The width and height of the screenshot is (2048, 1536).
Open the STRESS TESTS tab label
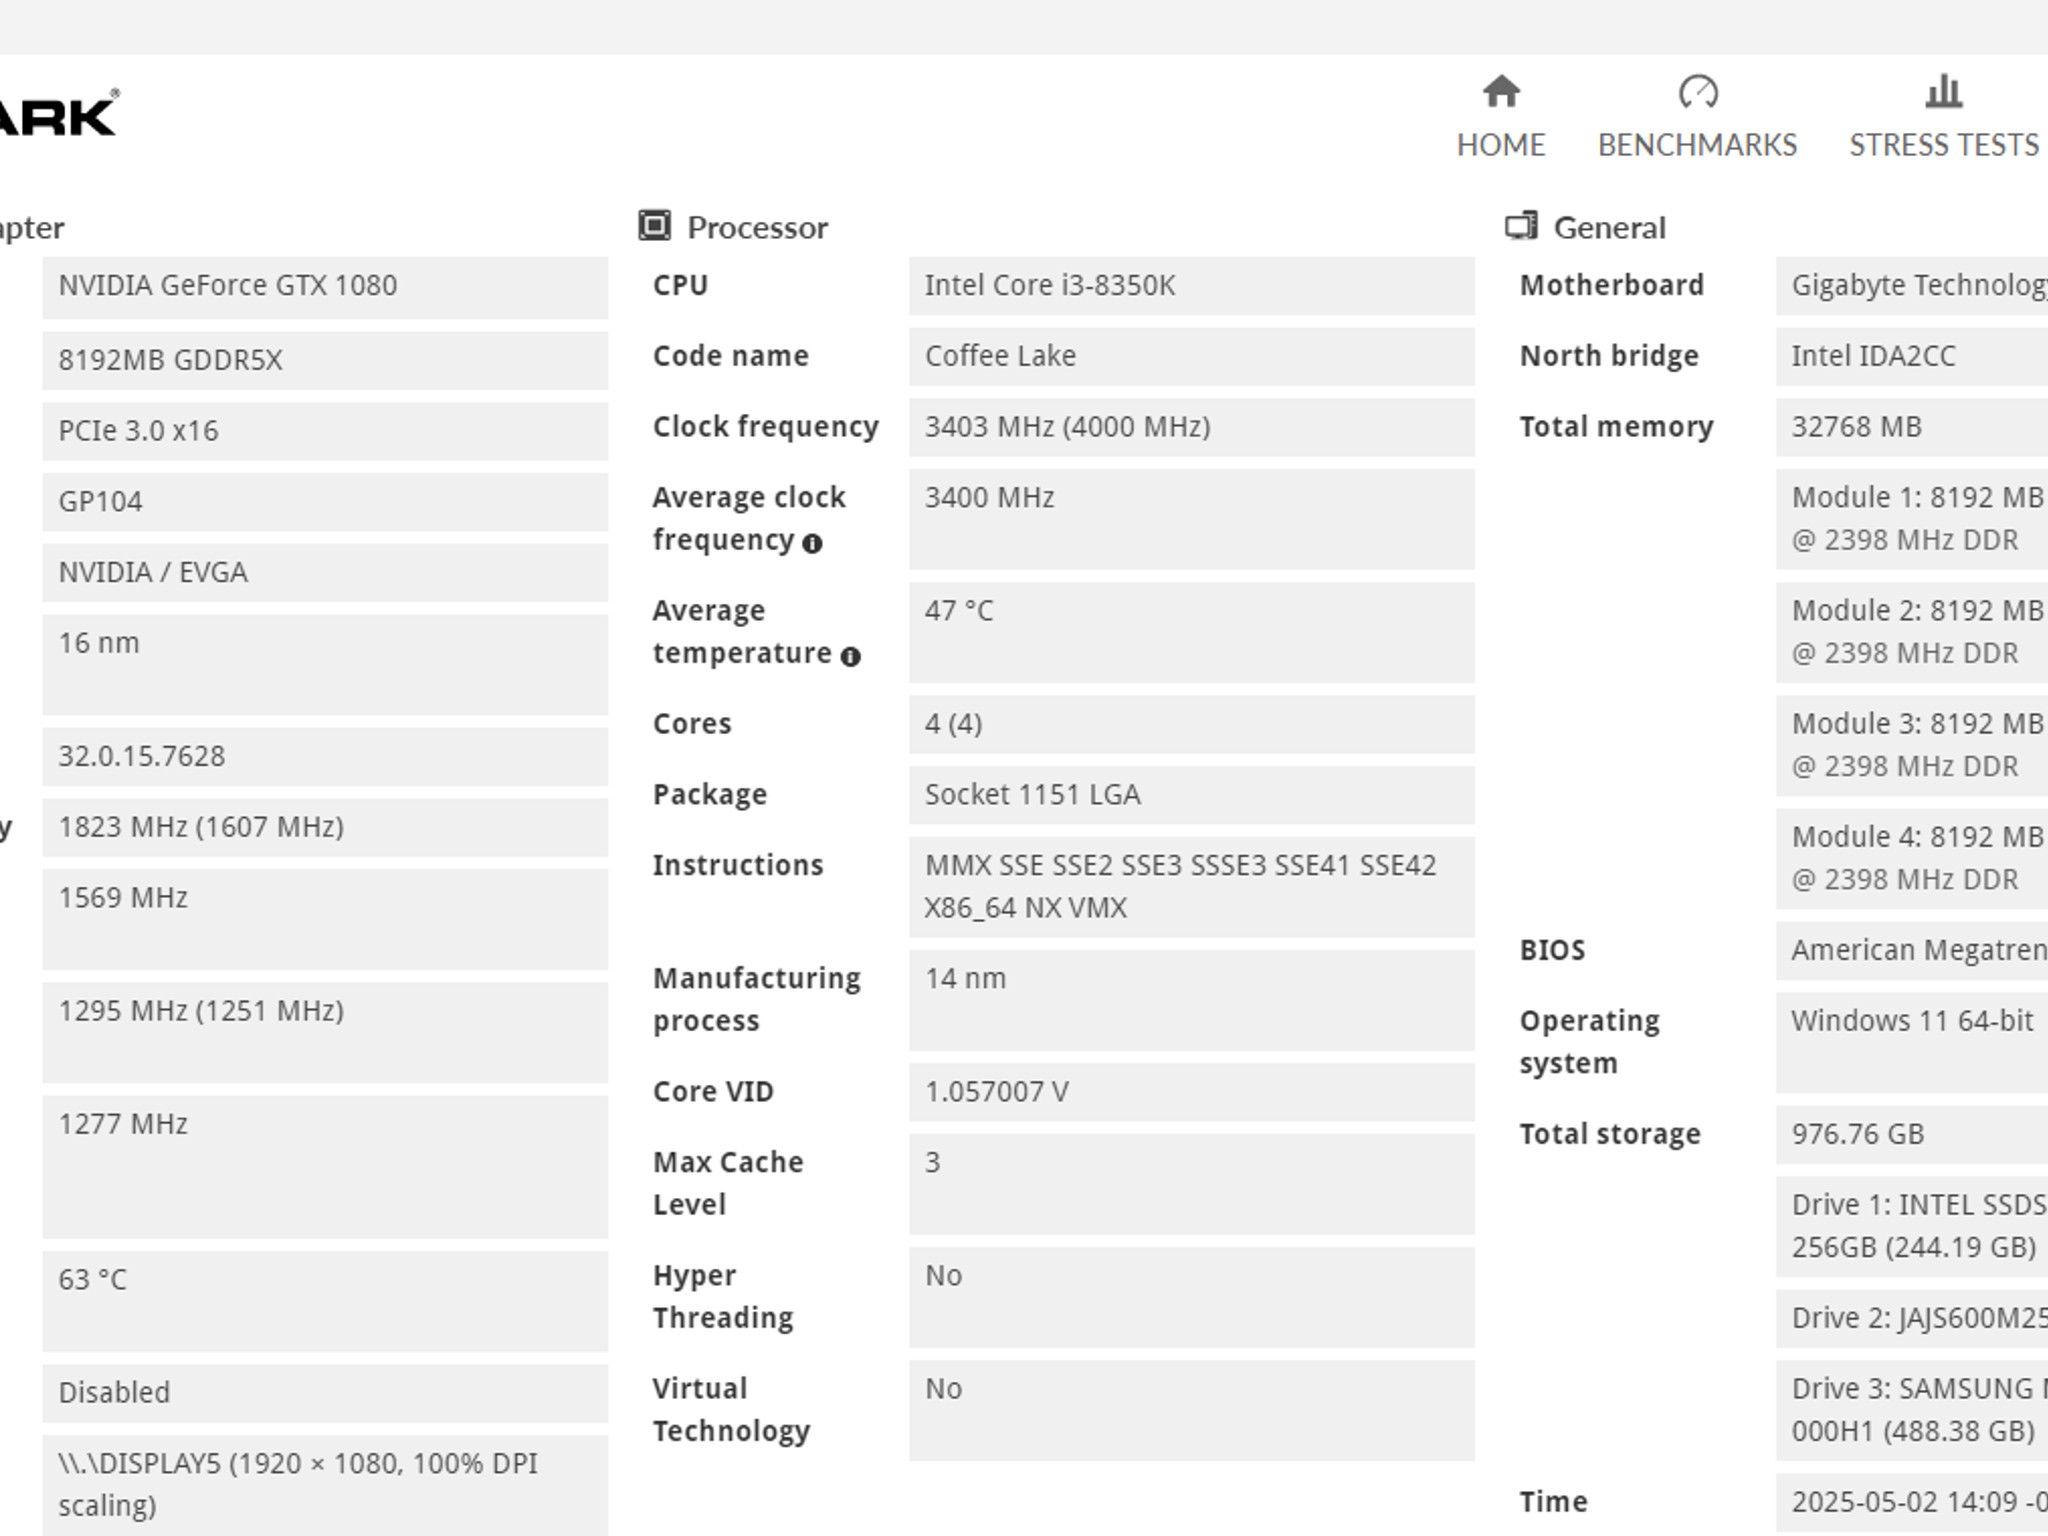pos(1944,145)
